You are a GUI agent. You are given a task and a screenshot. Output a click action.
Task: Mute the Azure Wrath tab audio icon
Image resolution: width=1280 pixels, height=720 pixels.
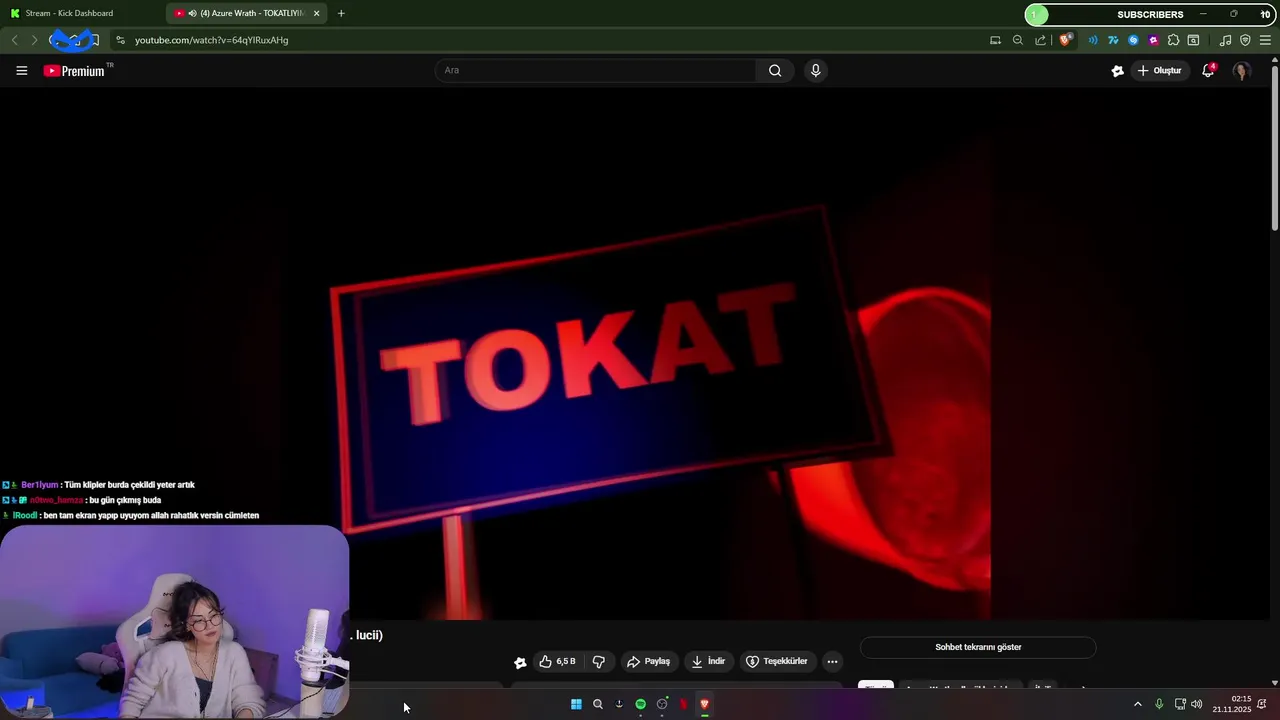click(191, 13)
